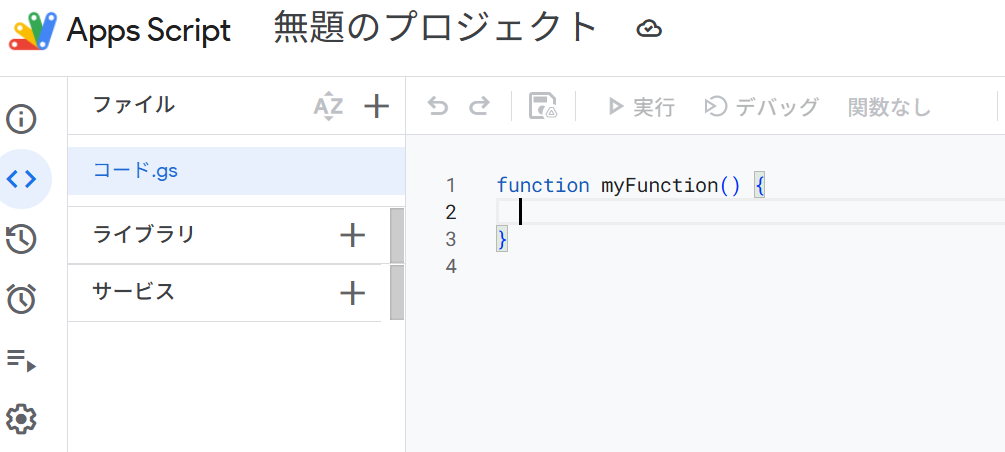Add a library using ライブラリ plus

(x=352, y=236)
